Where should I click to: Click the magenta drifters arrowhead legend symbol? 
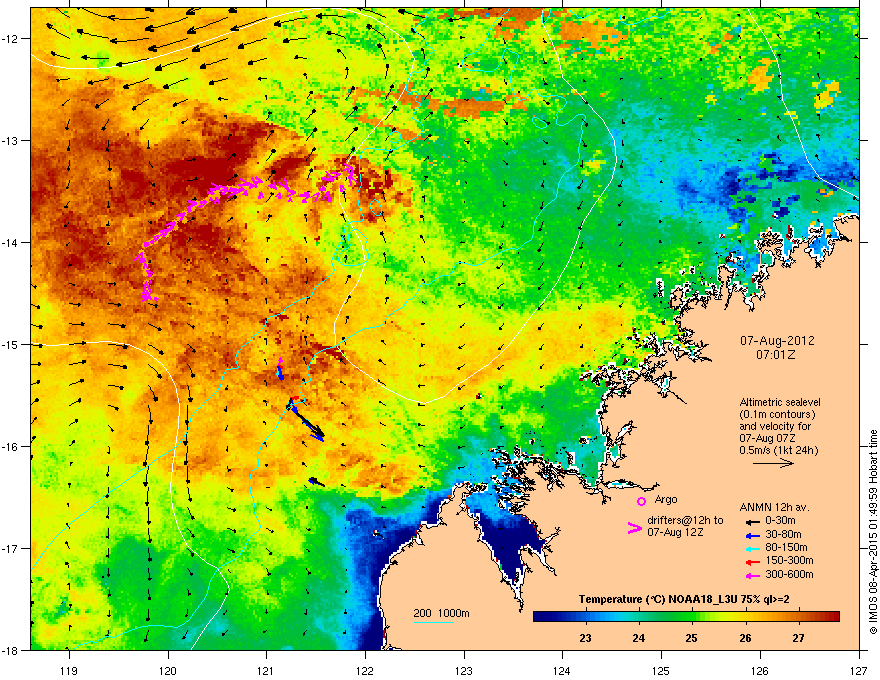(634, 527)
